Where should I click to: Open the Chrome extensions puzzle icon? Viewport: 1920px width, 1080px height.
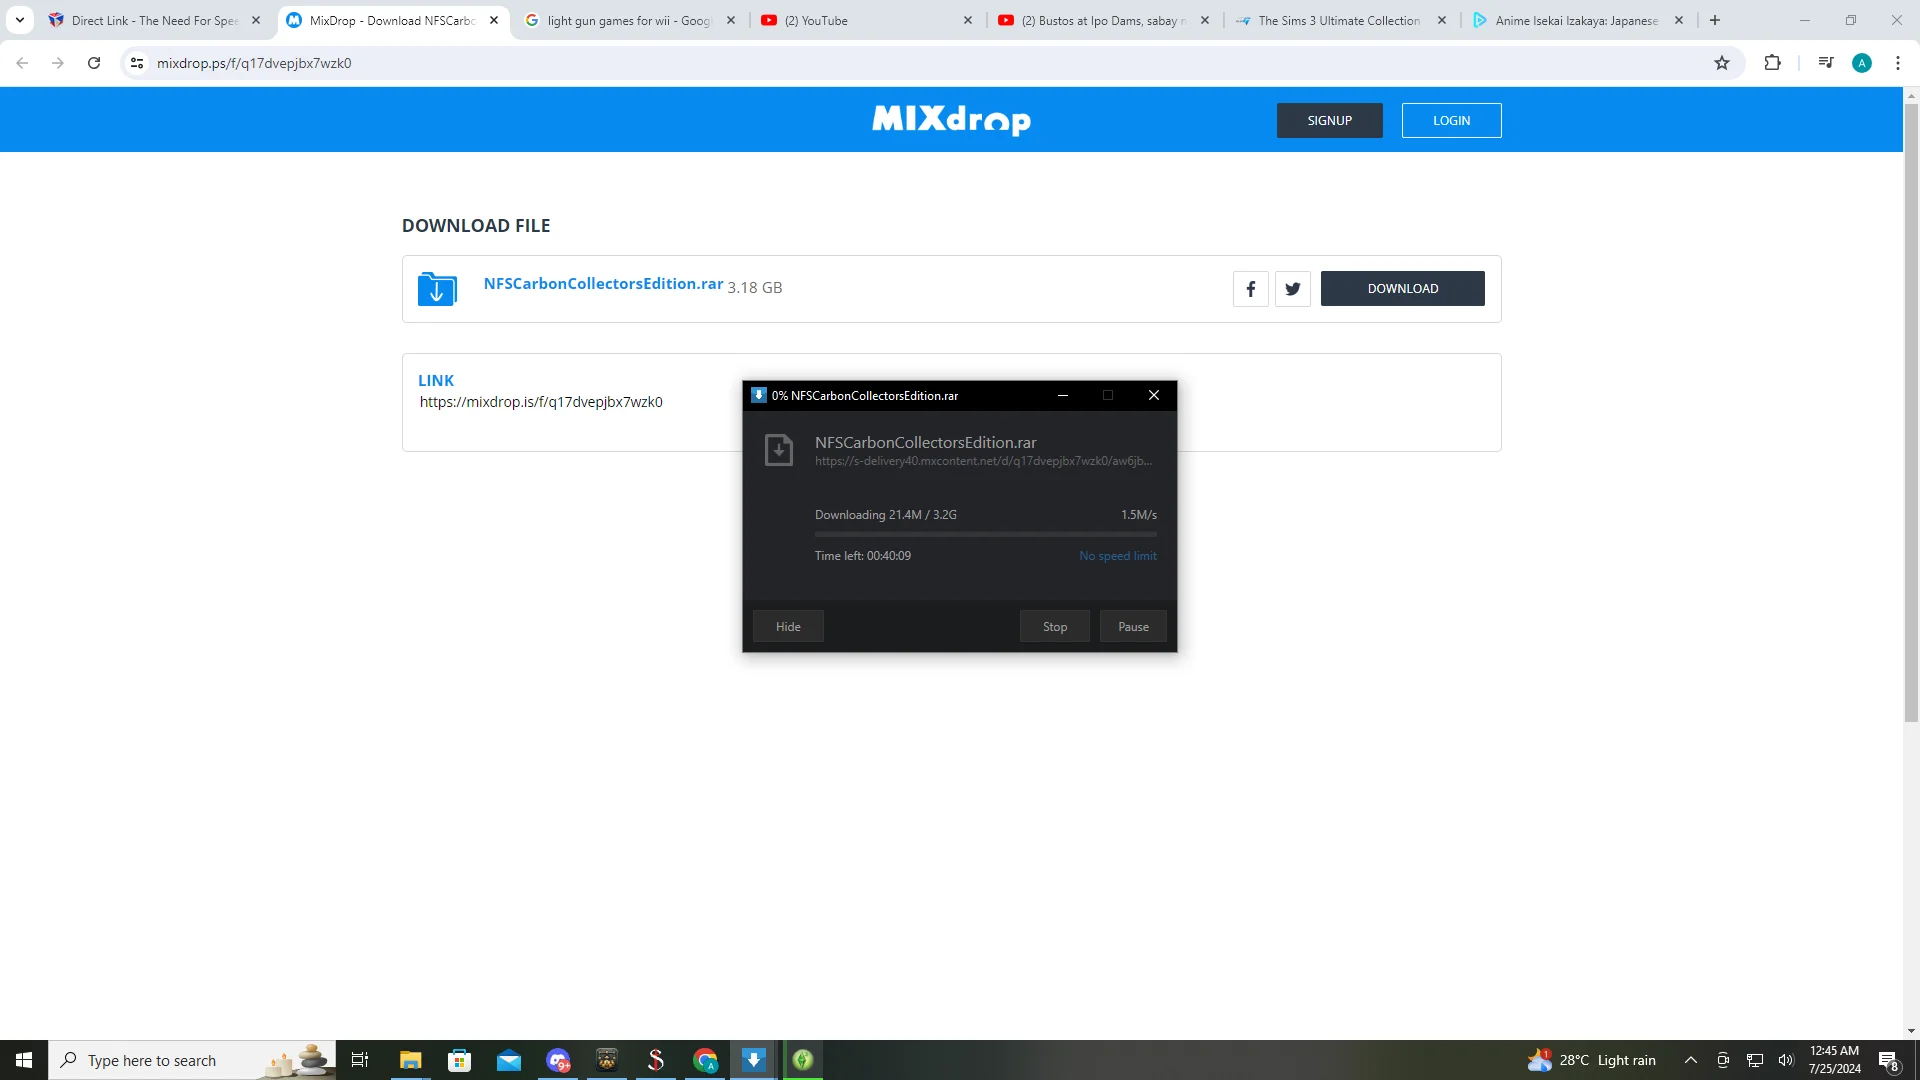(x=1772, y=63)
